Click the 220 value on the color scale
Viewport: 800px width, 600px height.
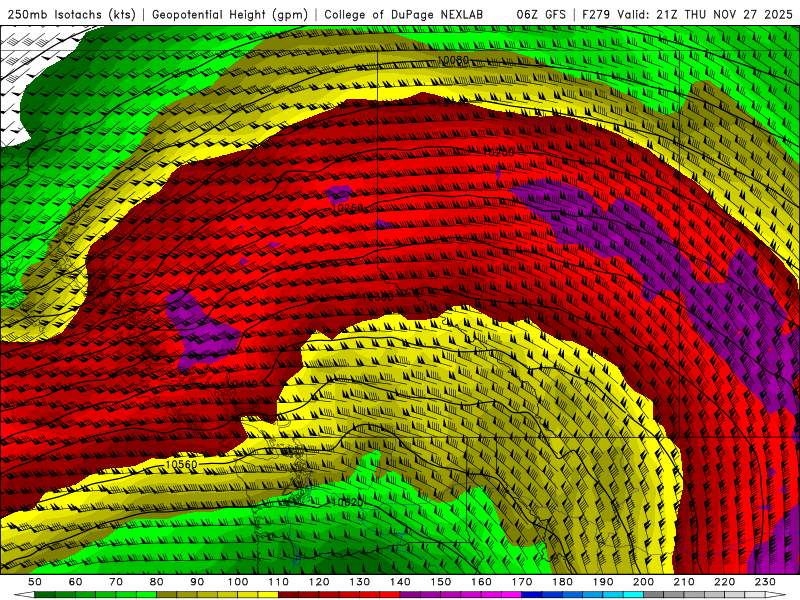[x=724, y=582]
